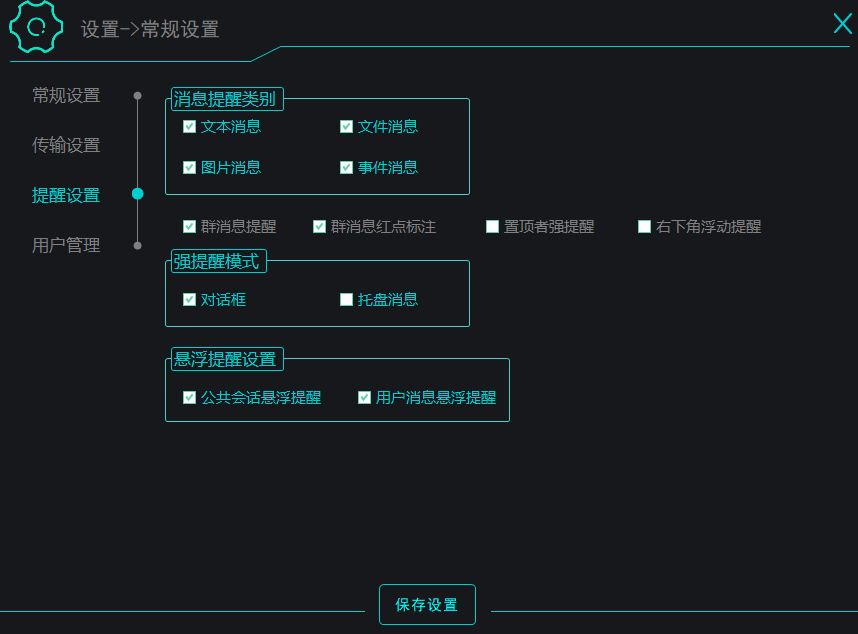The height and width of the screenshot is (634, 858).
Task: Uncheck the 文本消息 checkbox
Action: pos(189,127)
